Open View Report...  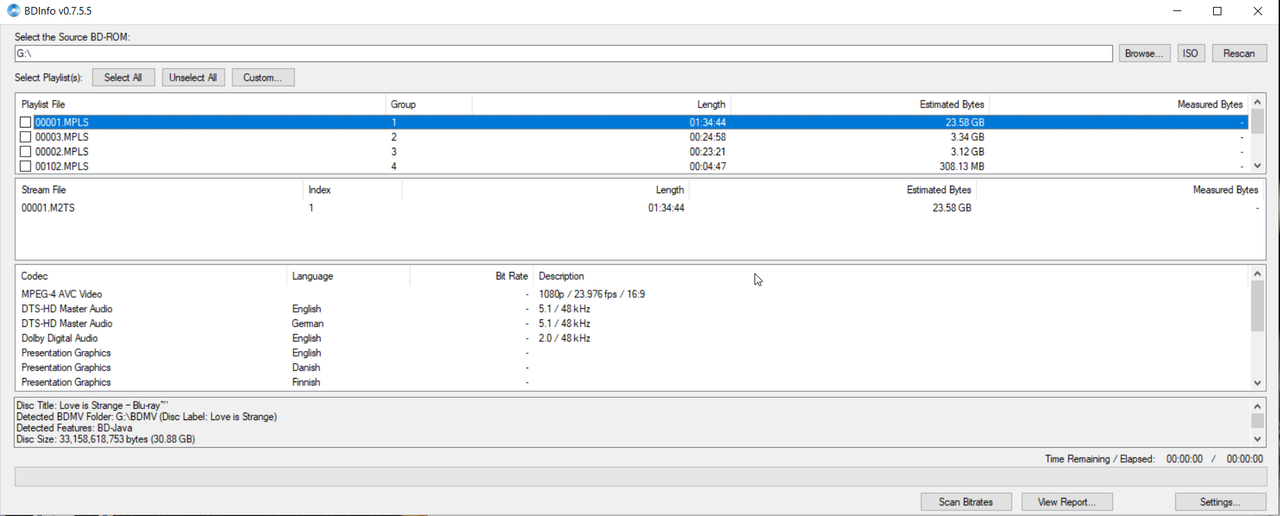[x=1067, y=502]
